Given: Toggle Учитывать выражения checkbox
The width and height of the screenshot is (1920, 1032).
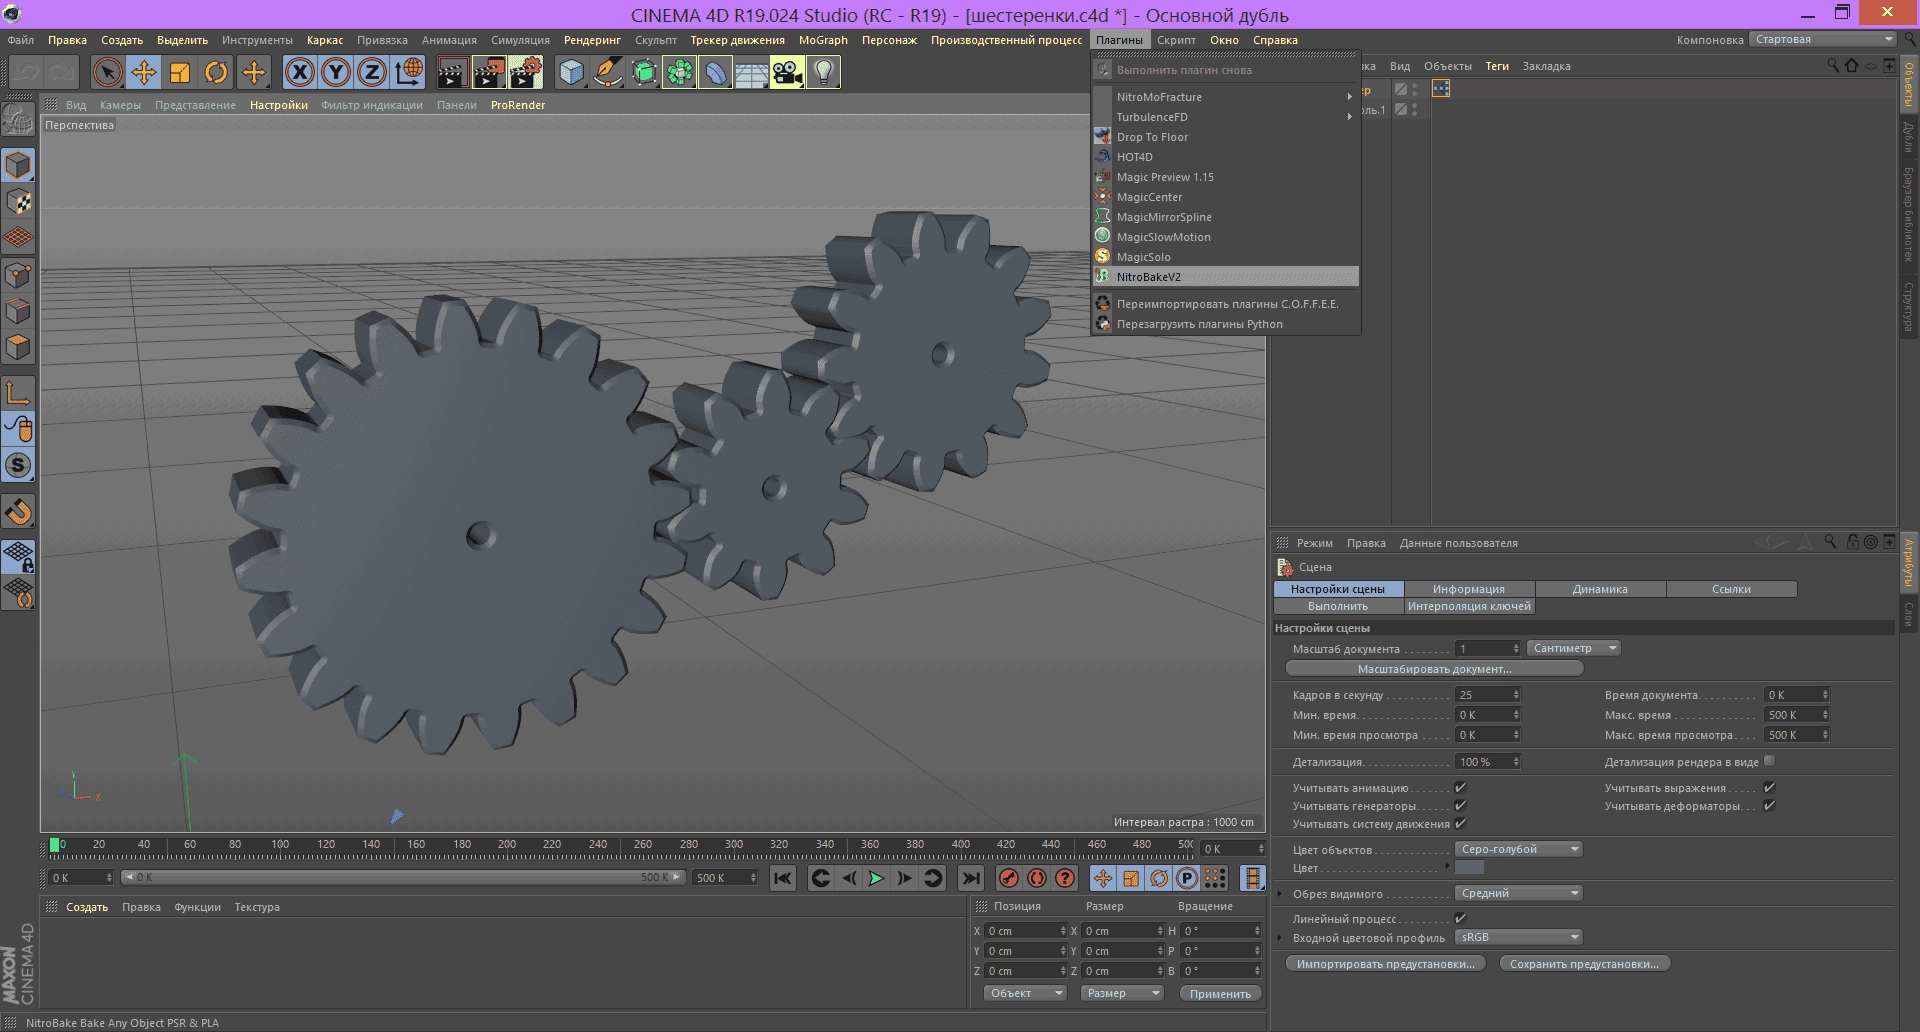Looking at the screenshot, I should (1769, 788).
